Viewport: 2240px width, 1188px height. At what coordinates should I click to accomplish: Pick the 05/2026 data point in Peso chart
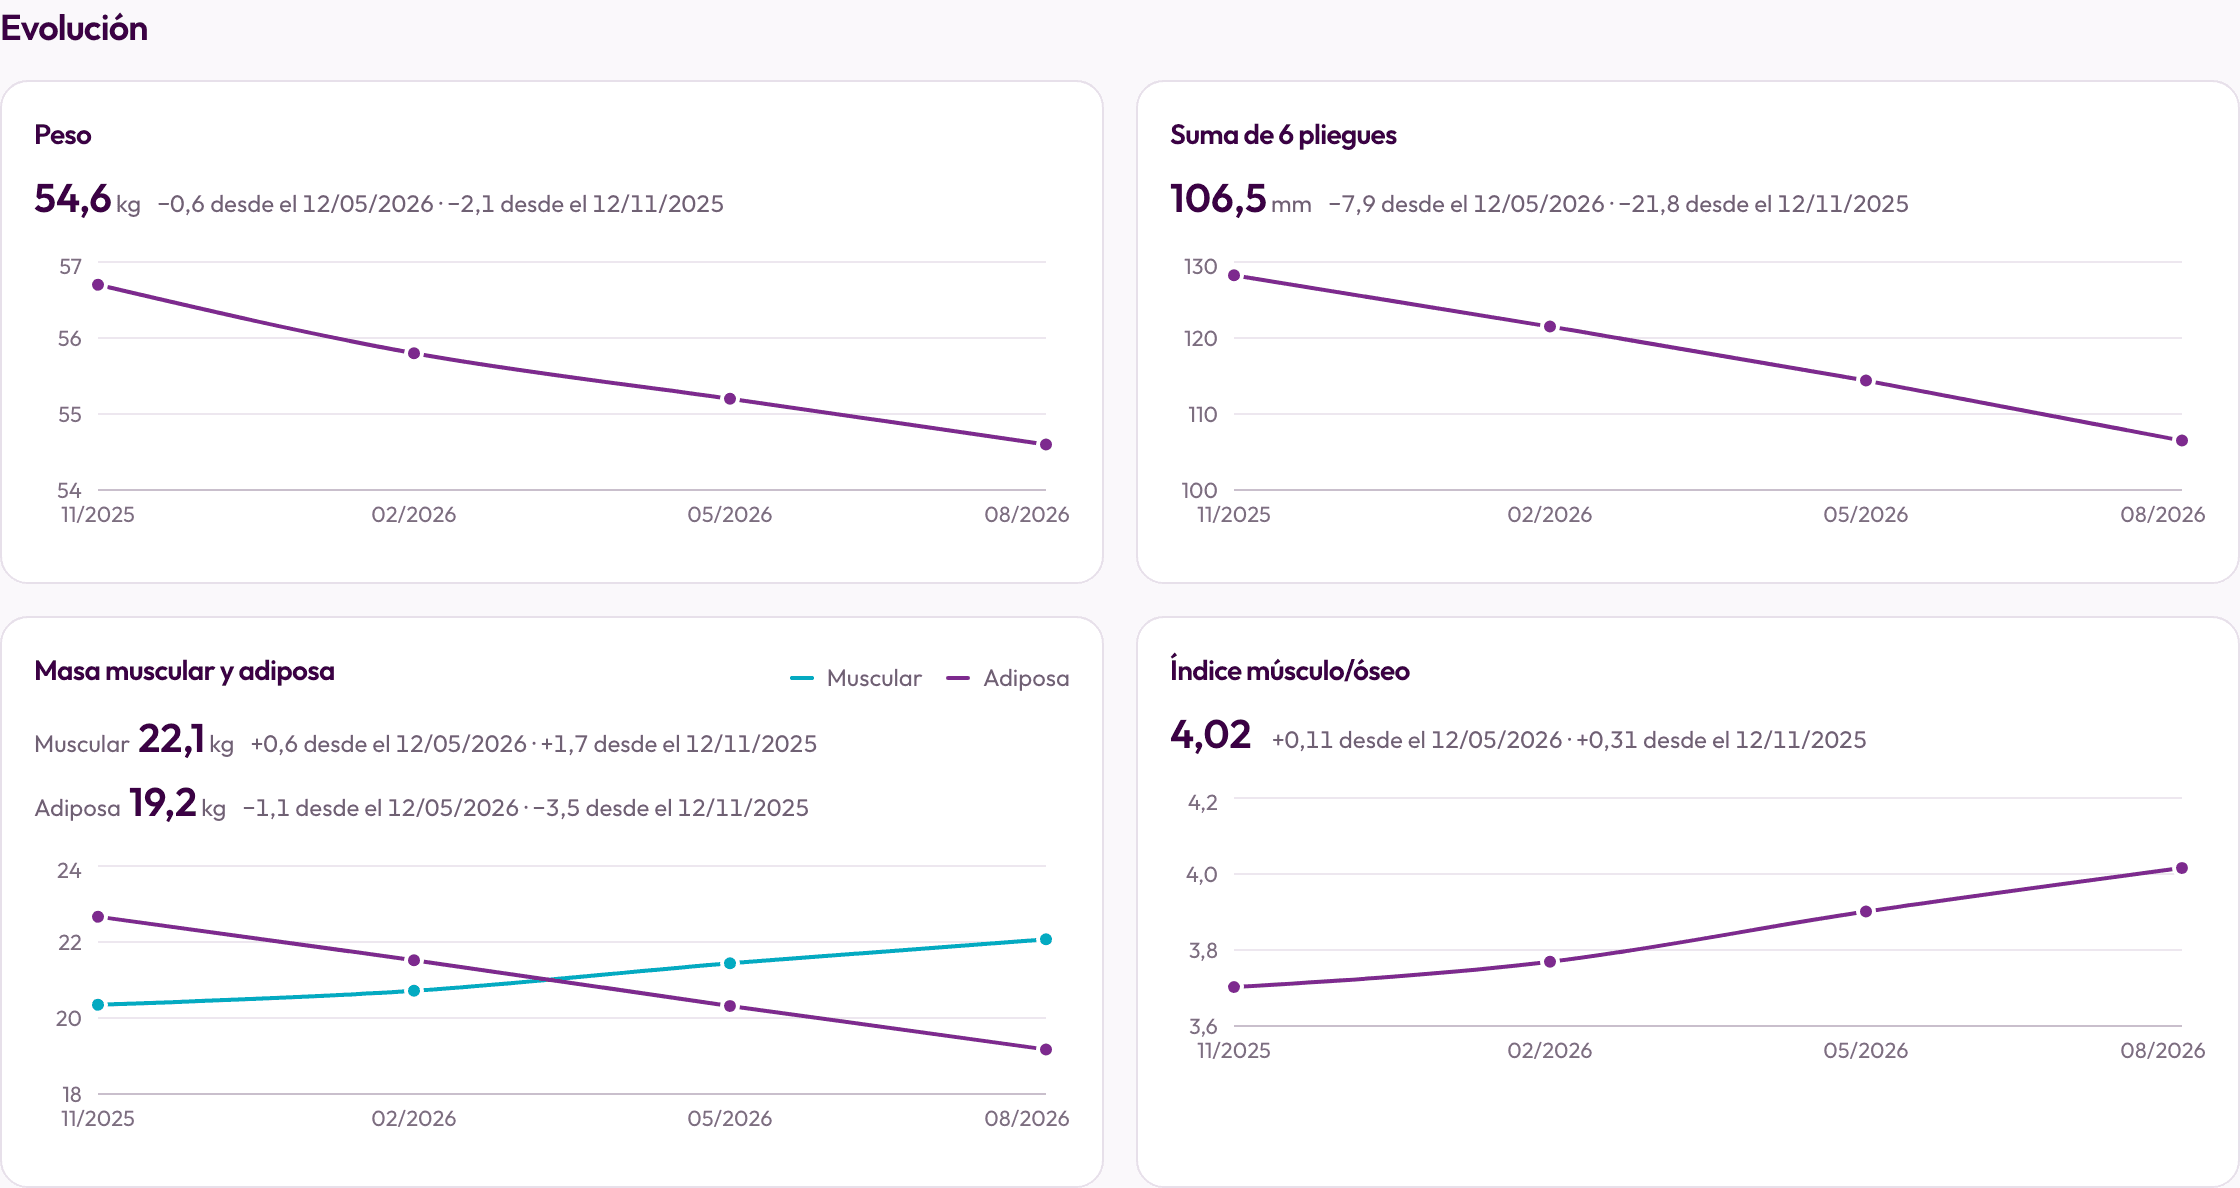tap(730, 399)
